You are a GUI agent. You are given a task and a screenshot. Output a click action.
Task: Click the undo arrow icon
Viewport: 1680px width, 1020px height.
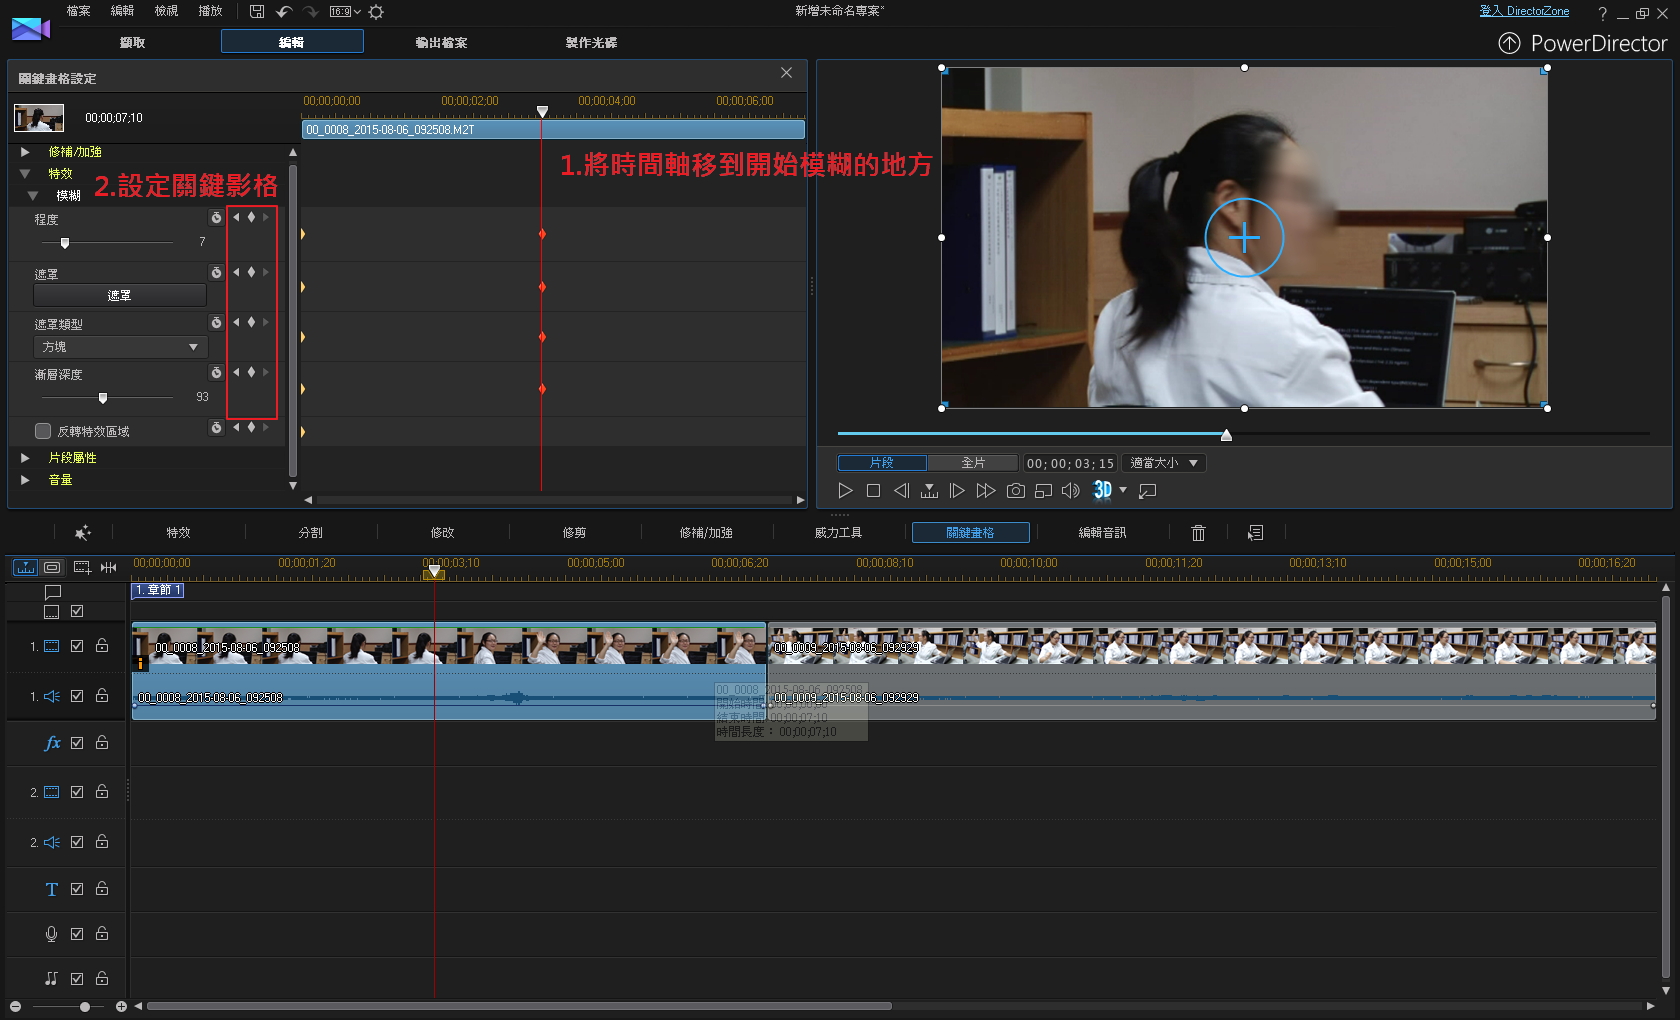(x=284, y=12)
